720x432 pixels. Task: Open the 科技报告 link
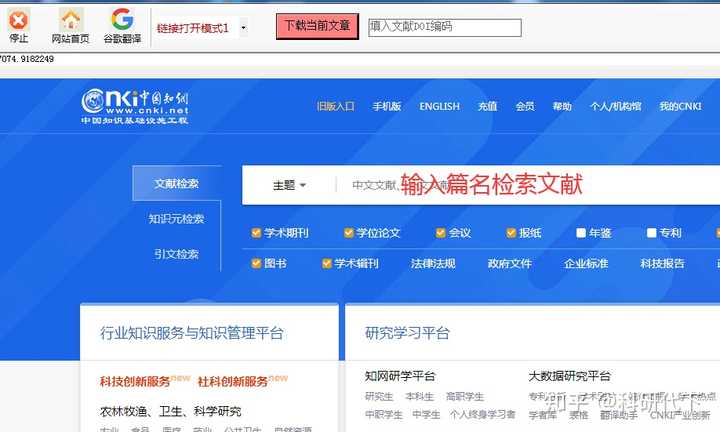663,264
